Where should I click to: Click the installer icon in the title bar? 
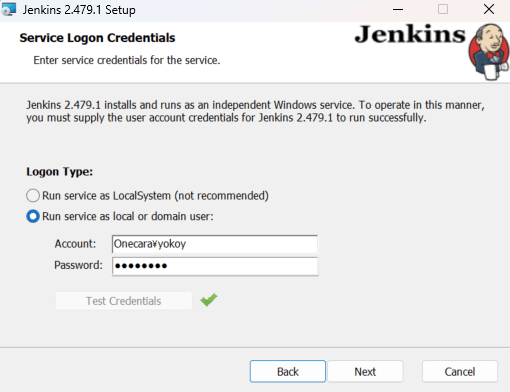[9, 9]
